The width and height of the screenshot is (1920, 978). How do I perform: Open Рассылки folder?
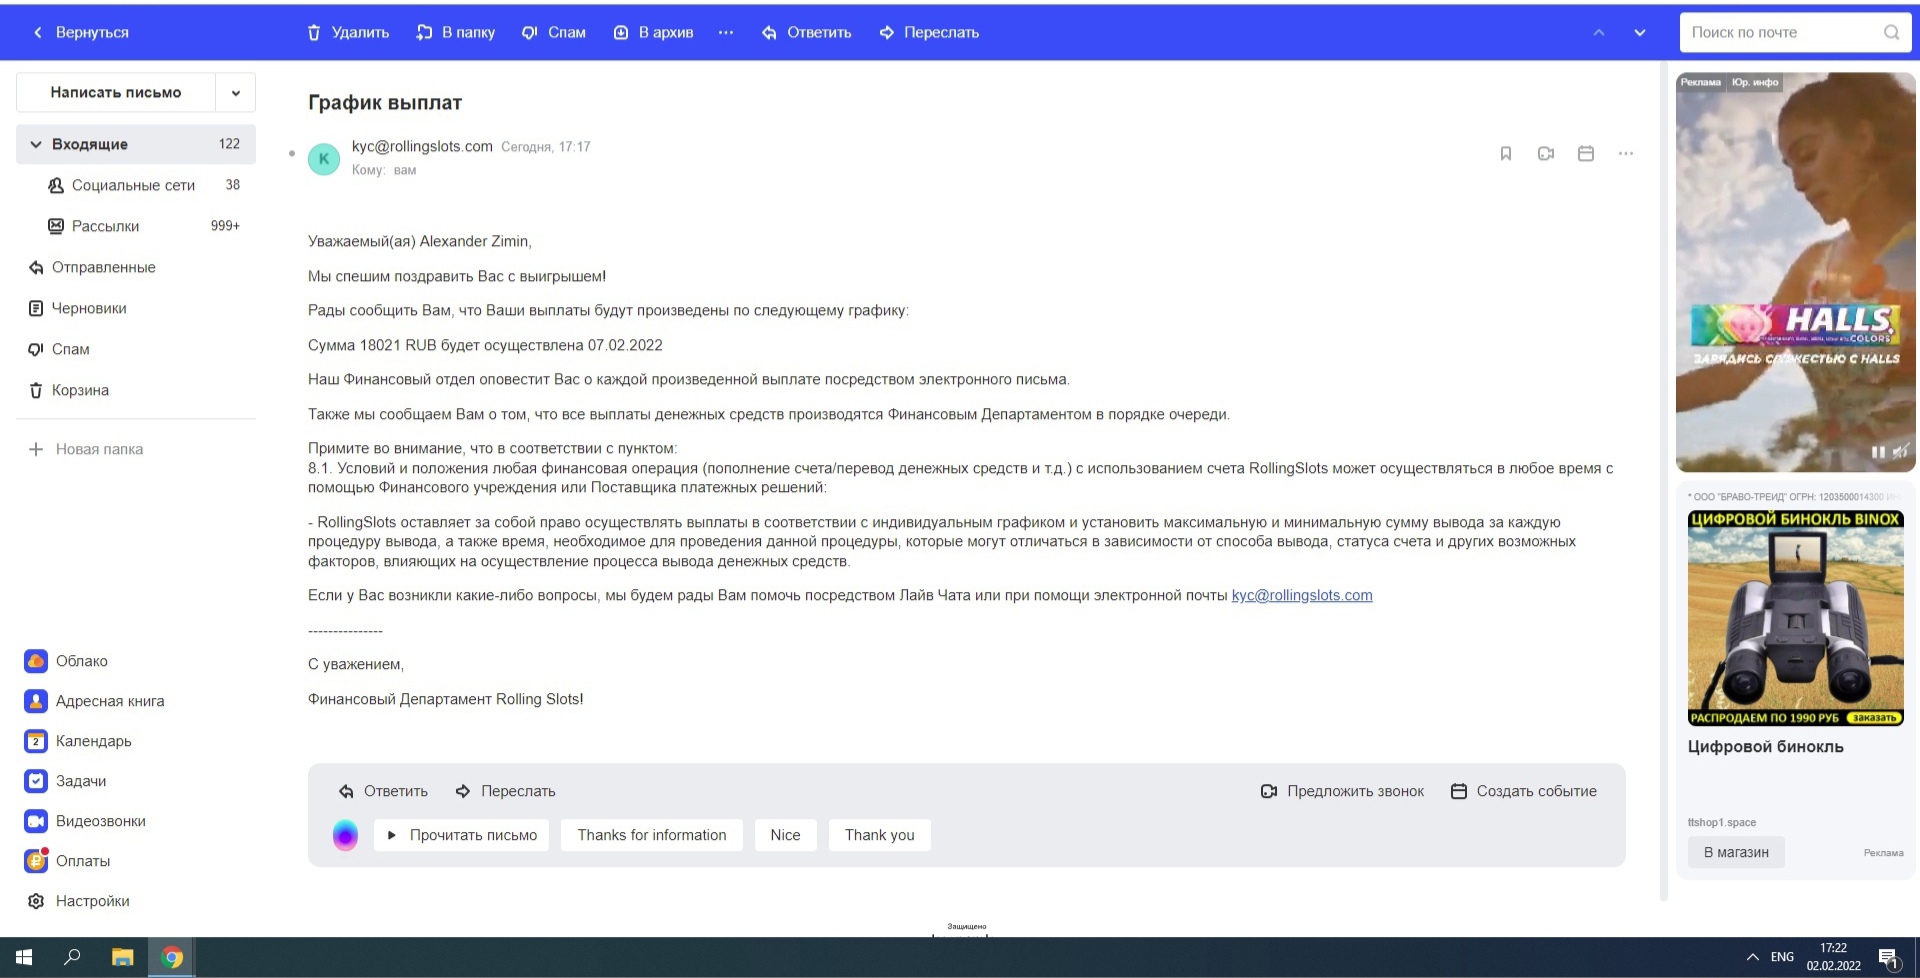pos(136,226)
